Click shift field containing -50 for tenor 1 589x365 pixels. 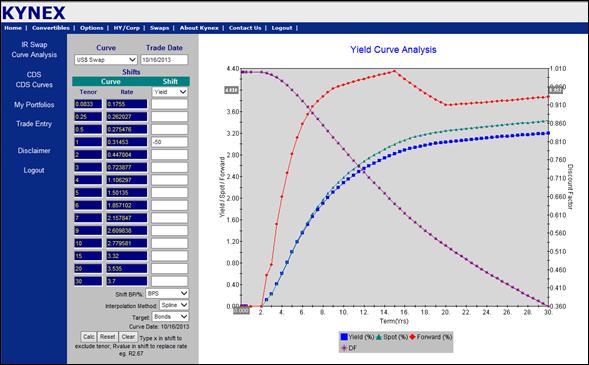(x=169, y=142)
